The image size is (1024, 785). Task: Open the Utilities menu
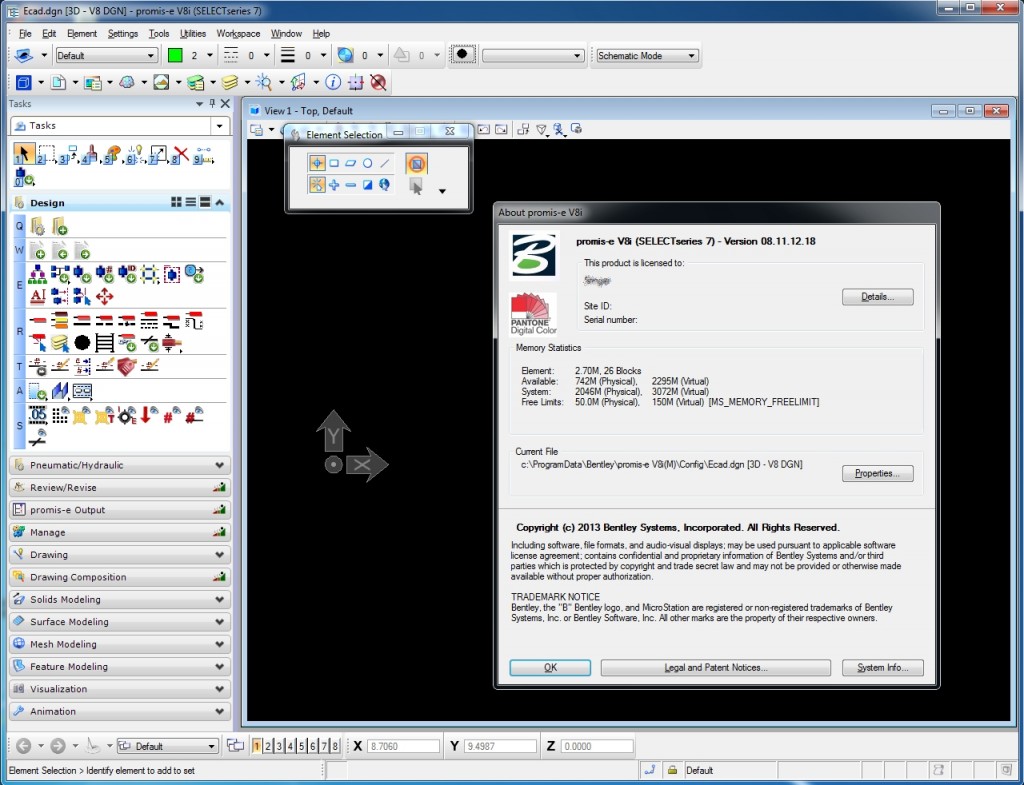[x=192, y=33]
